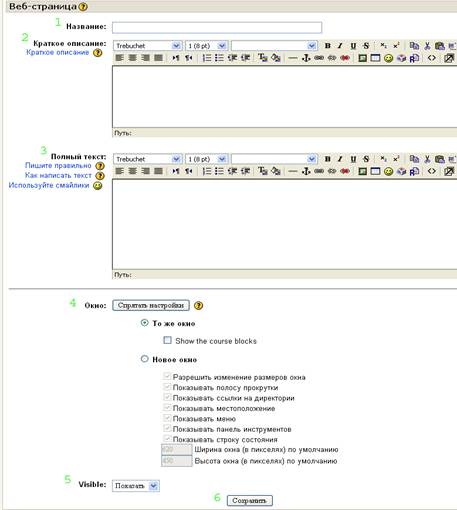The width and height of the screenshot is (457, 510).
Task: Insert horizontal rule in the Полный текст toolbar
Action: coord(293,171)
